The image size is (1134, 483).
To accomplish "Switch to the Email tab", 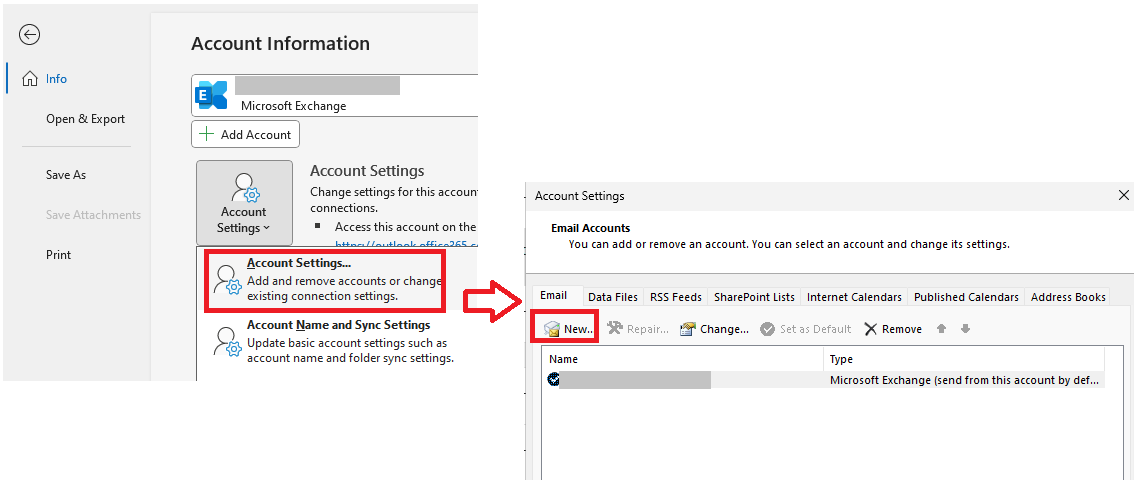I will tap(553, 296).
